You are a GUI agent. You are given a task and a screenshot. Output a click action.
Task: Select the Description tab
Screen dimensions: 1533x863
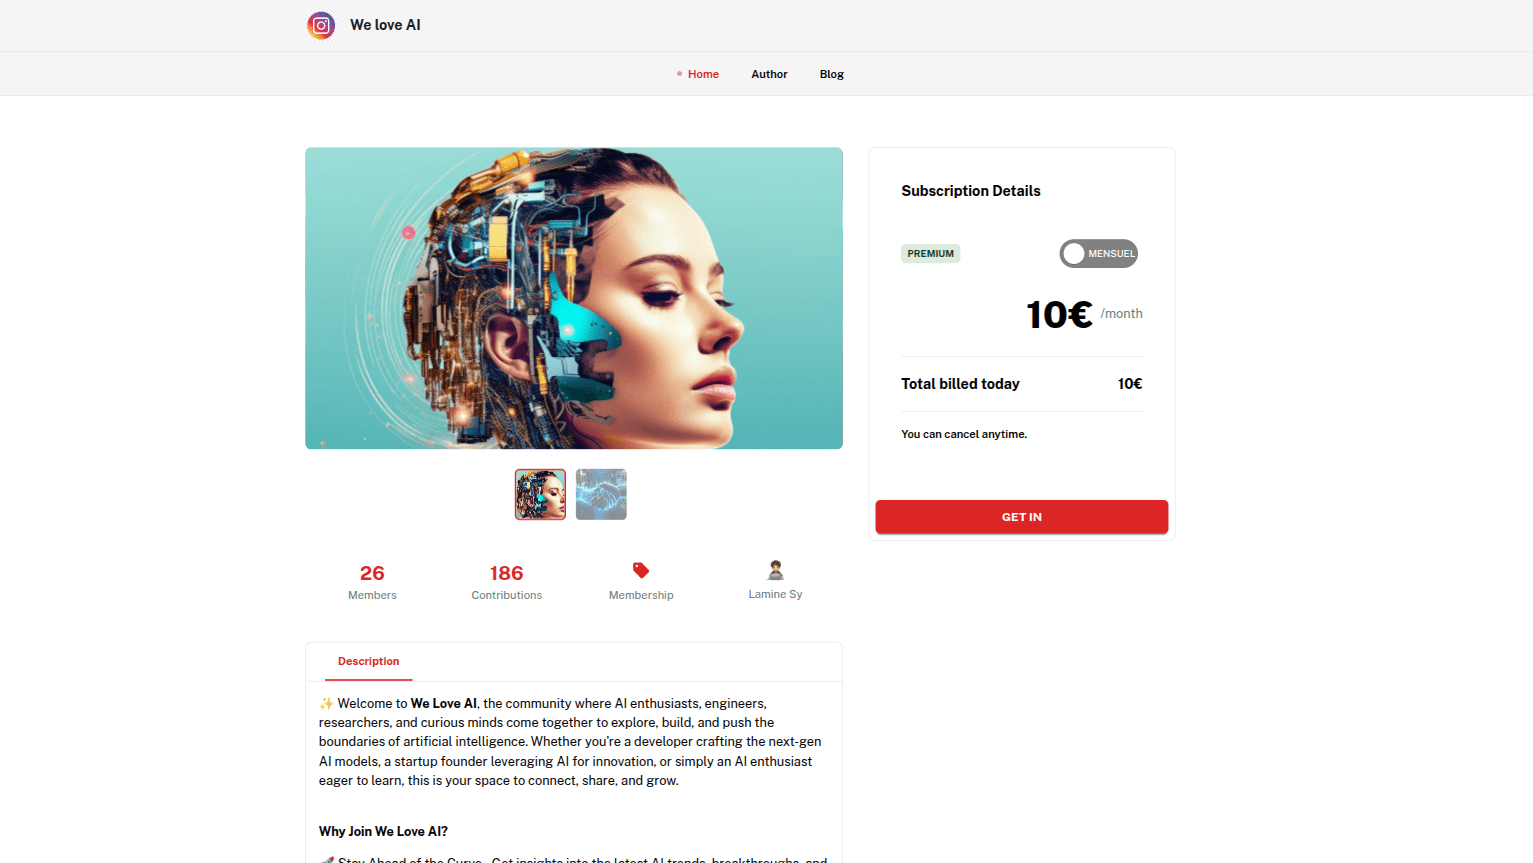point(368,661)
